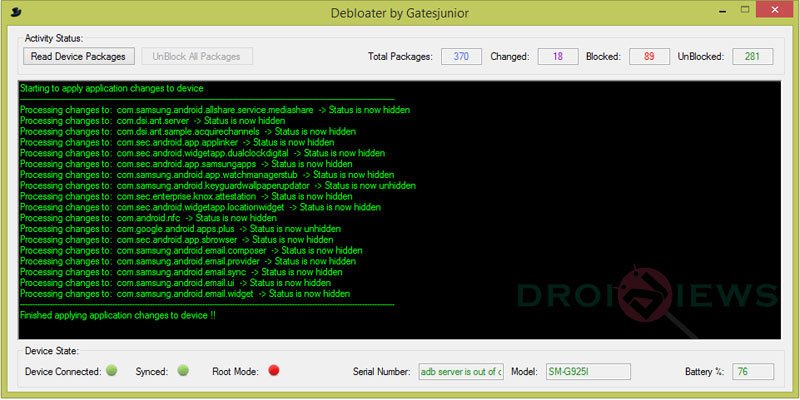Click log line for com.samsung.android.email.ui
Image resolution: width=800 pixels, height=400 pixels.
click(x=176, y=283)
